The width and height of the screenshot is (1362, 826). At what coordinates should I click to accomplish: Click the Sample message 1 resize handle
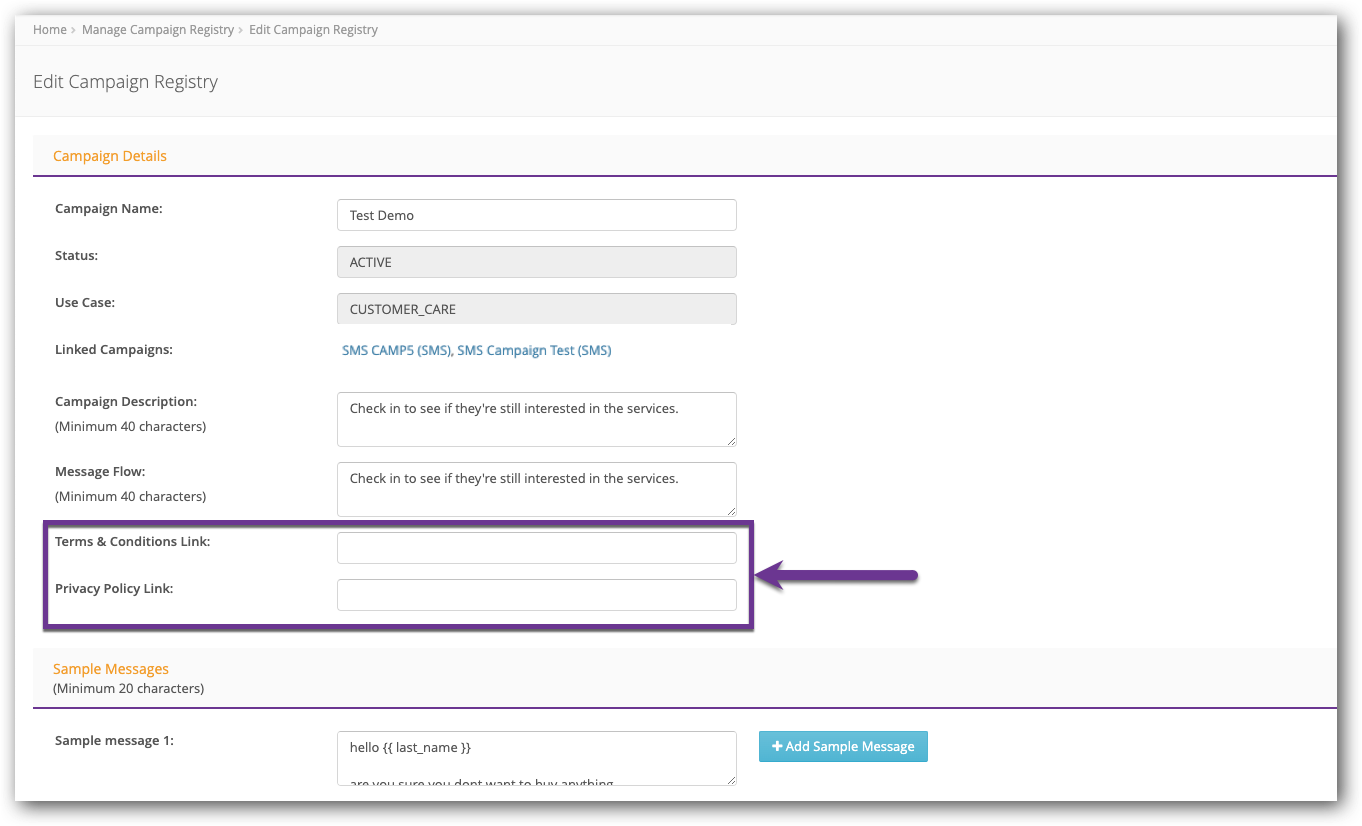point(731,781)
